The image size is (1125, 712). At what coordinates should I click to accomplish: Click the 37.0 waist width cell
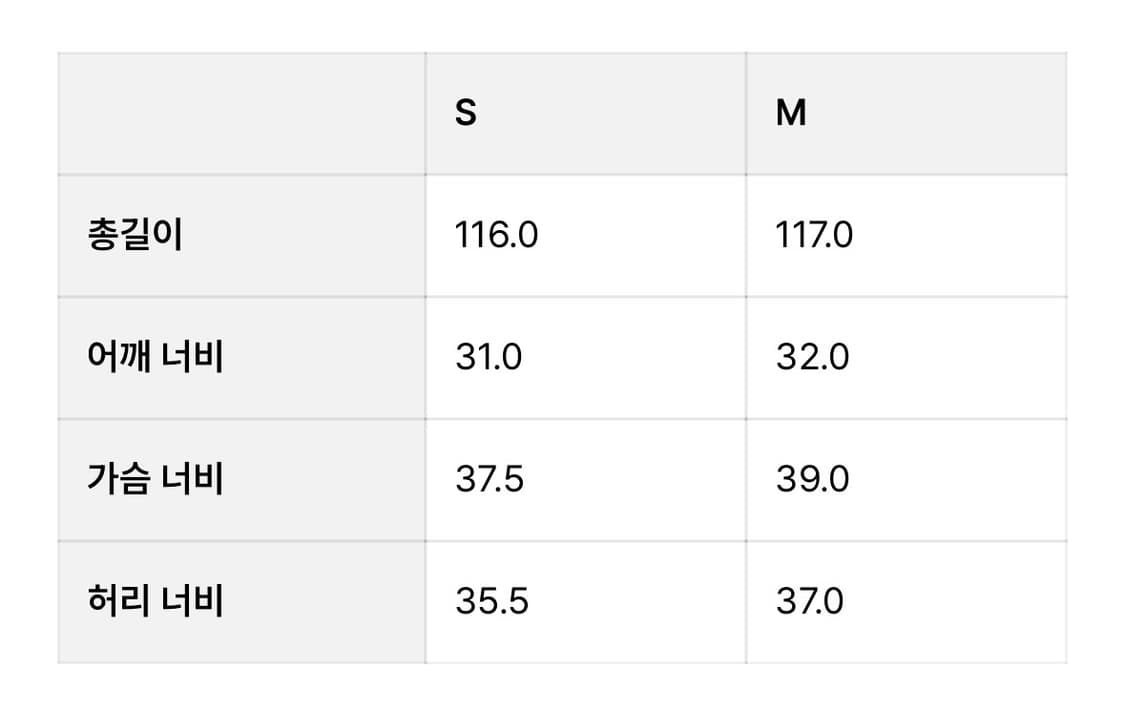point(809,601)
